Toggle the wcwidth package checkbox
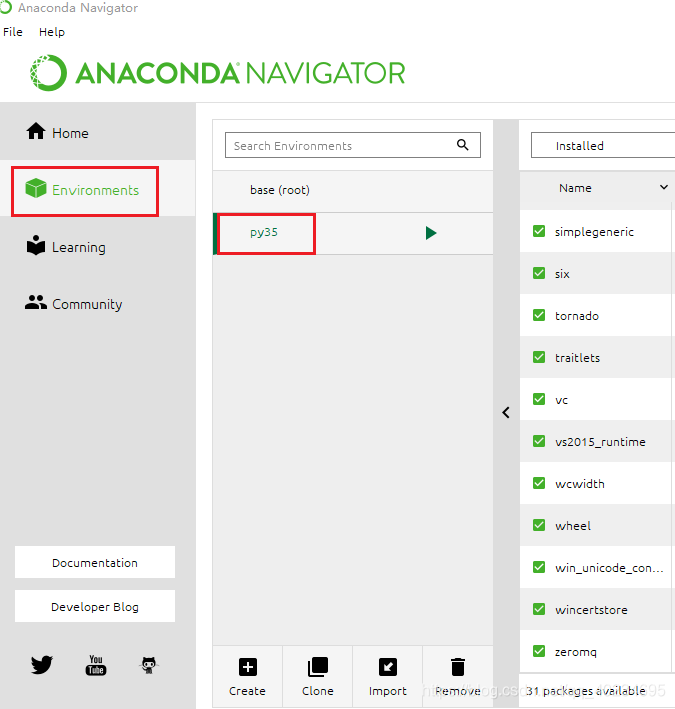 coord(539,483)
